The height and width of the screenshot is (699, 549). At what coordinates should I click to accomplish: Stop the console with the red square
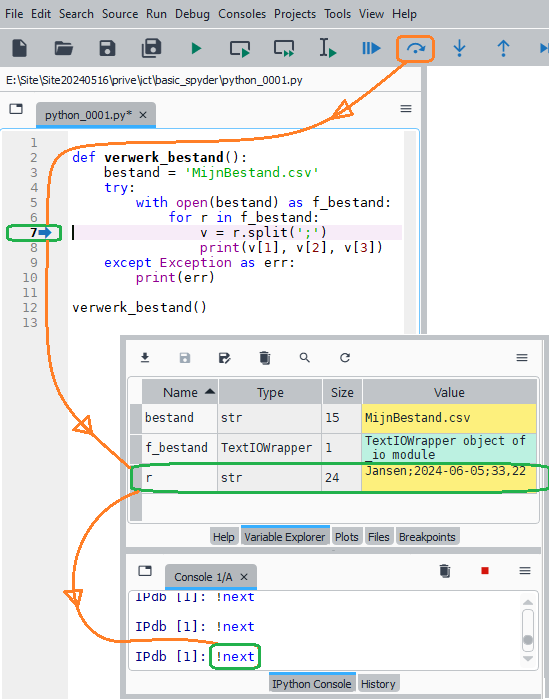(x=485, y=571)
